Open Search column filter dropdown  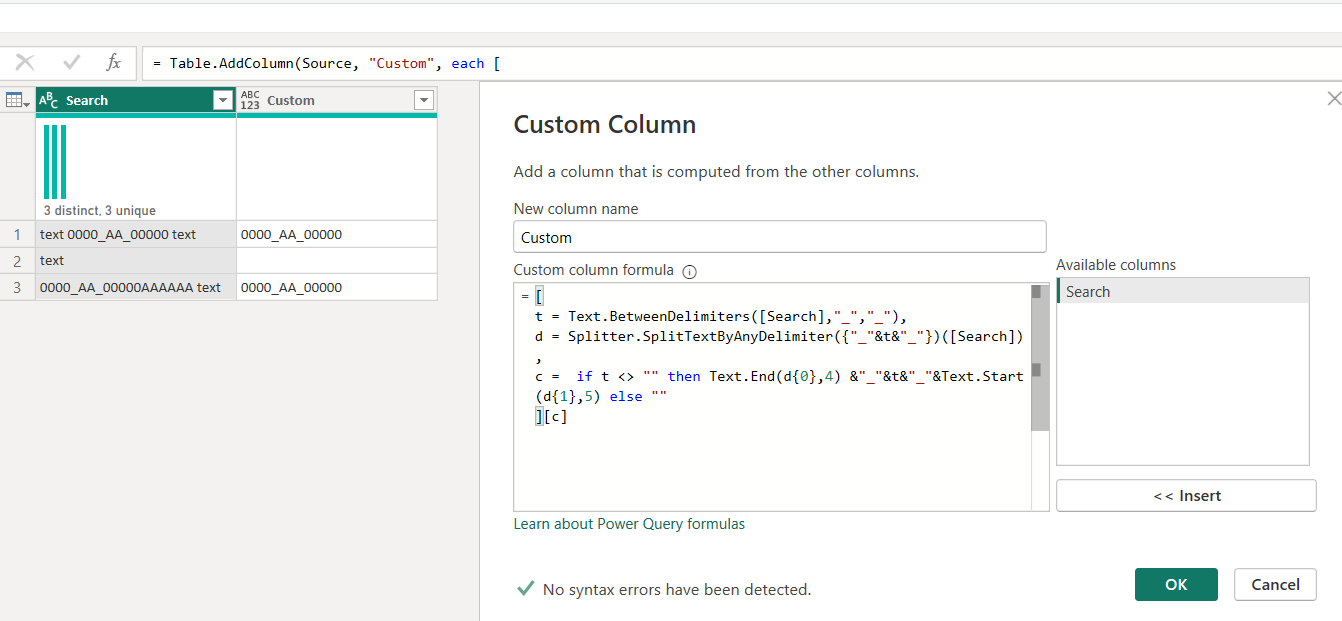222,100
